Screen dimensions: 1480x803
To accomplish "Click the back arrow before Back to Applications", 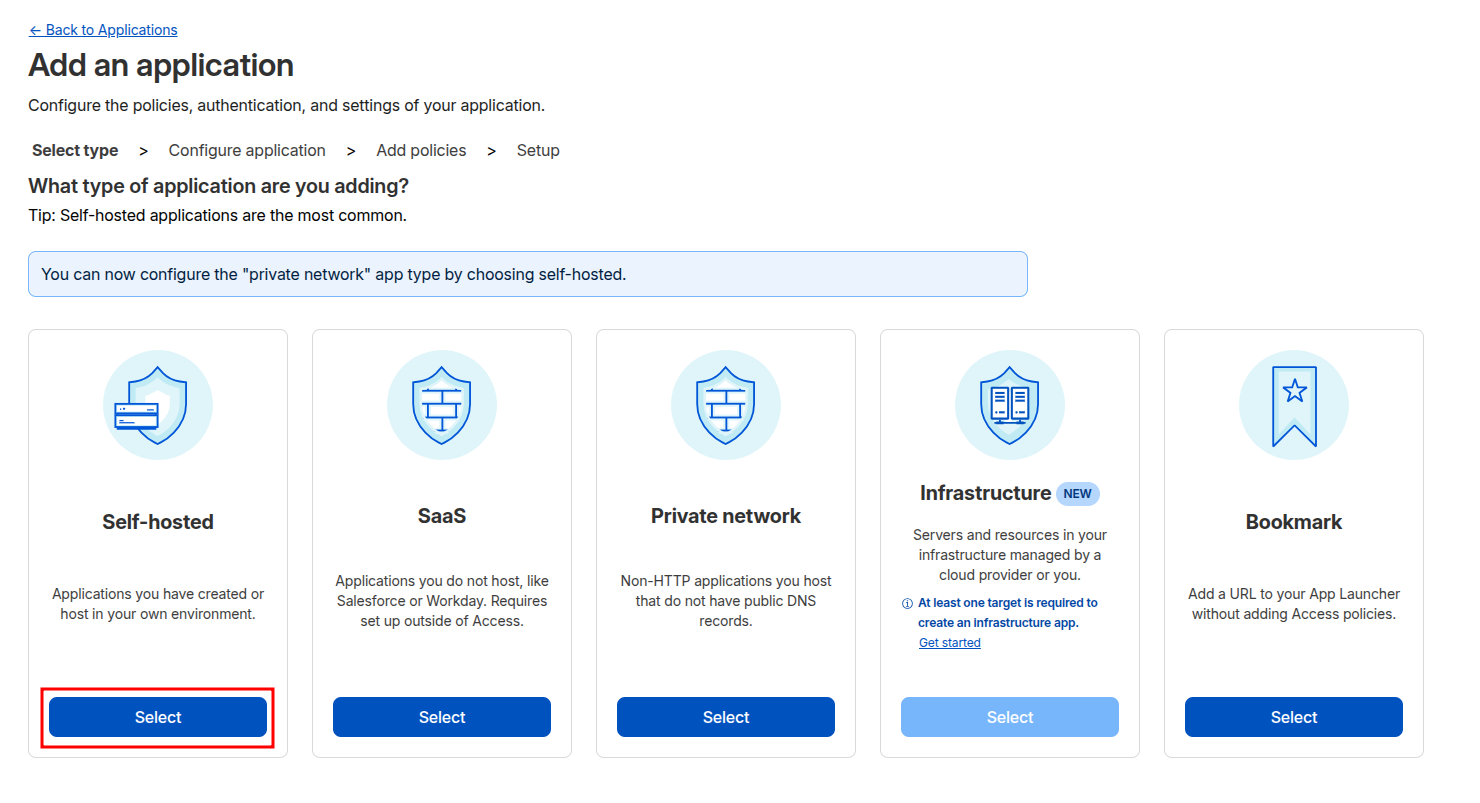I will [36, 29].
